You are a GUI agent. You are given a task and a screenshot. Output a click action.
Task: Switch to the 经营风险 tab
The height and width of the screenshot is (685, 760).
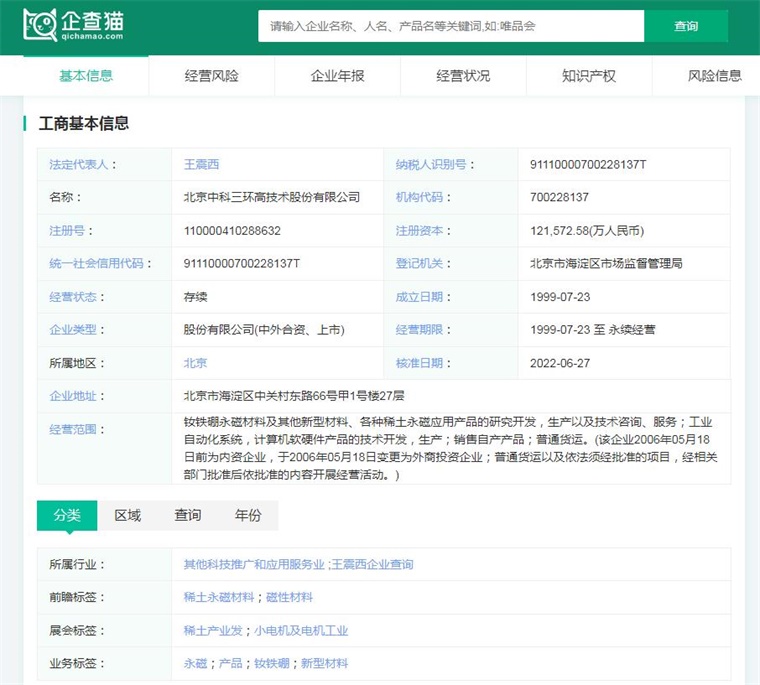tap(211, 76)
